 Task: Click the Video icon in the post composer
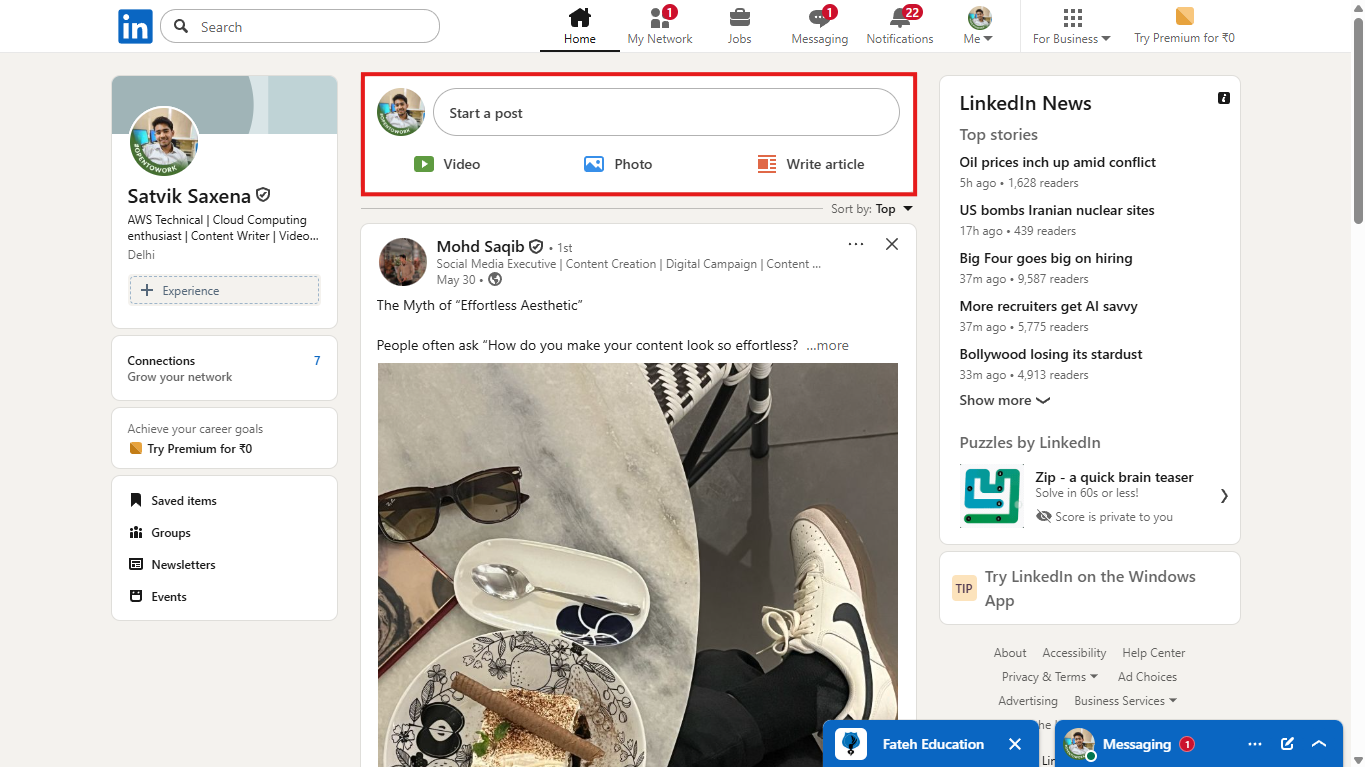[x=424, y=163]
